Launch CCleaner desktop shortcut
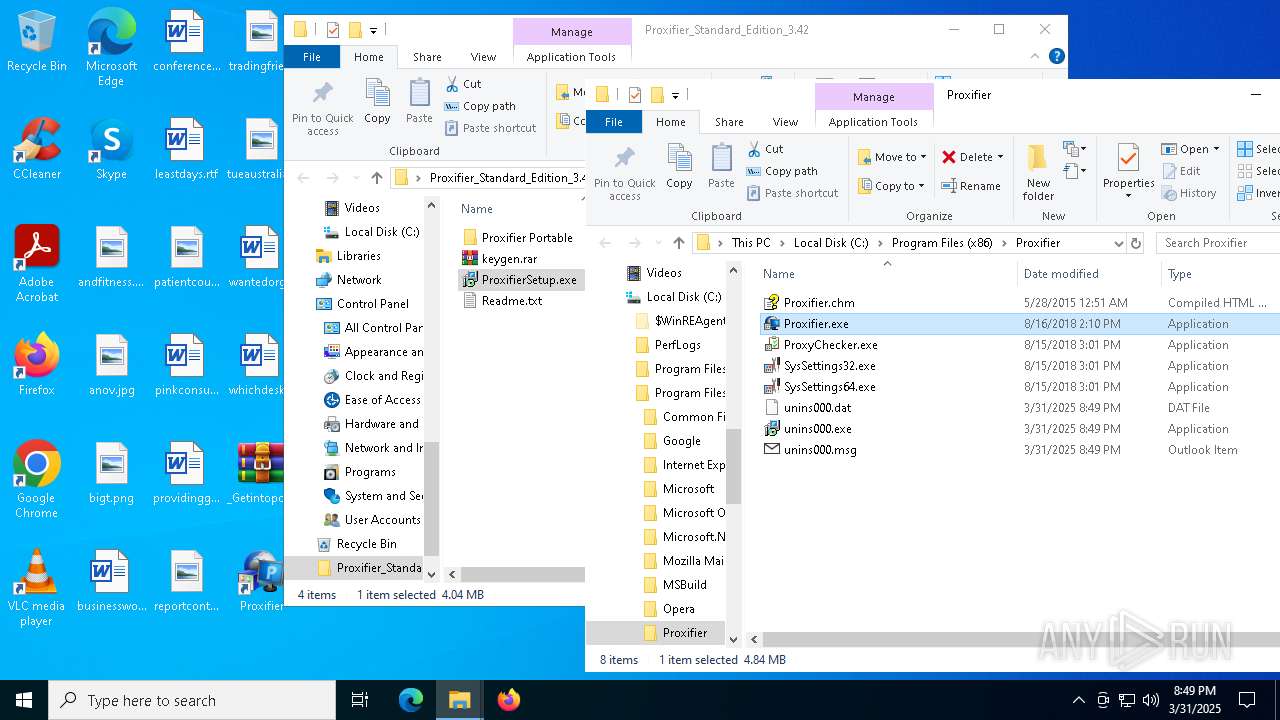1280x720 pixels. pos(36,148)
